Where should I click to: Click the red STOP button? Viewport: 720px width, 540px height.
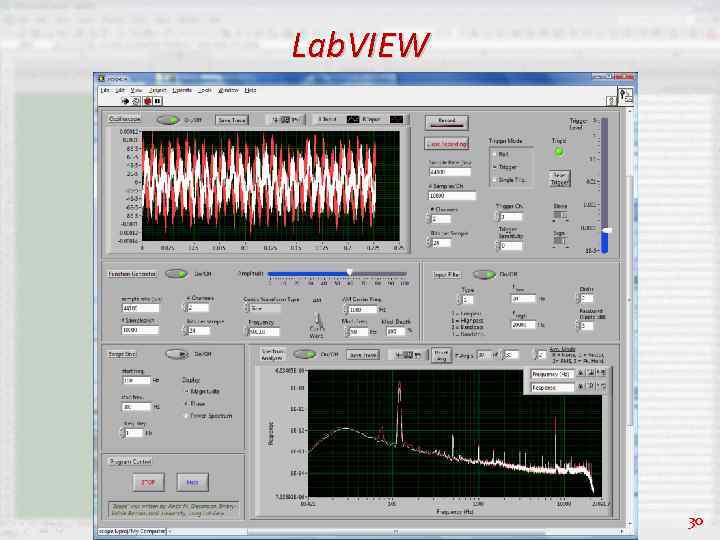click(x=148, y=482)
